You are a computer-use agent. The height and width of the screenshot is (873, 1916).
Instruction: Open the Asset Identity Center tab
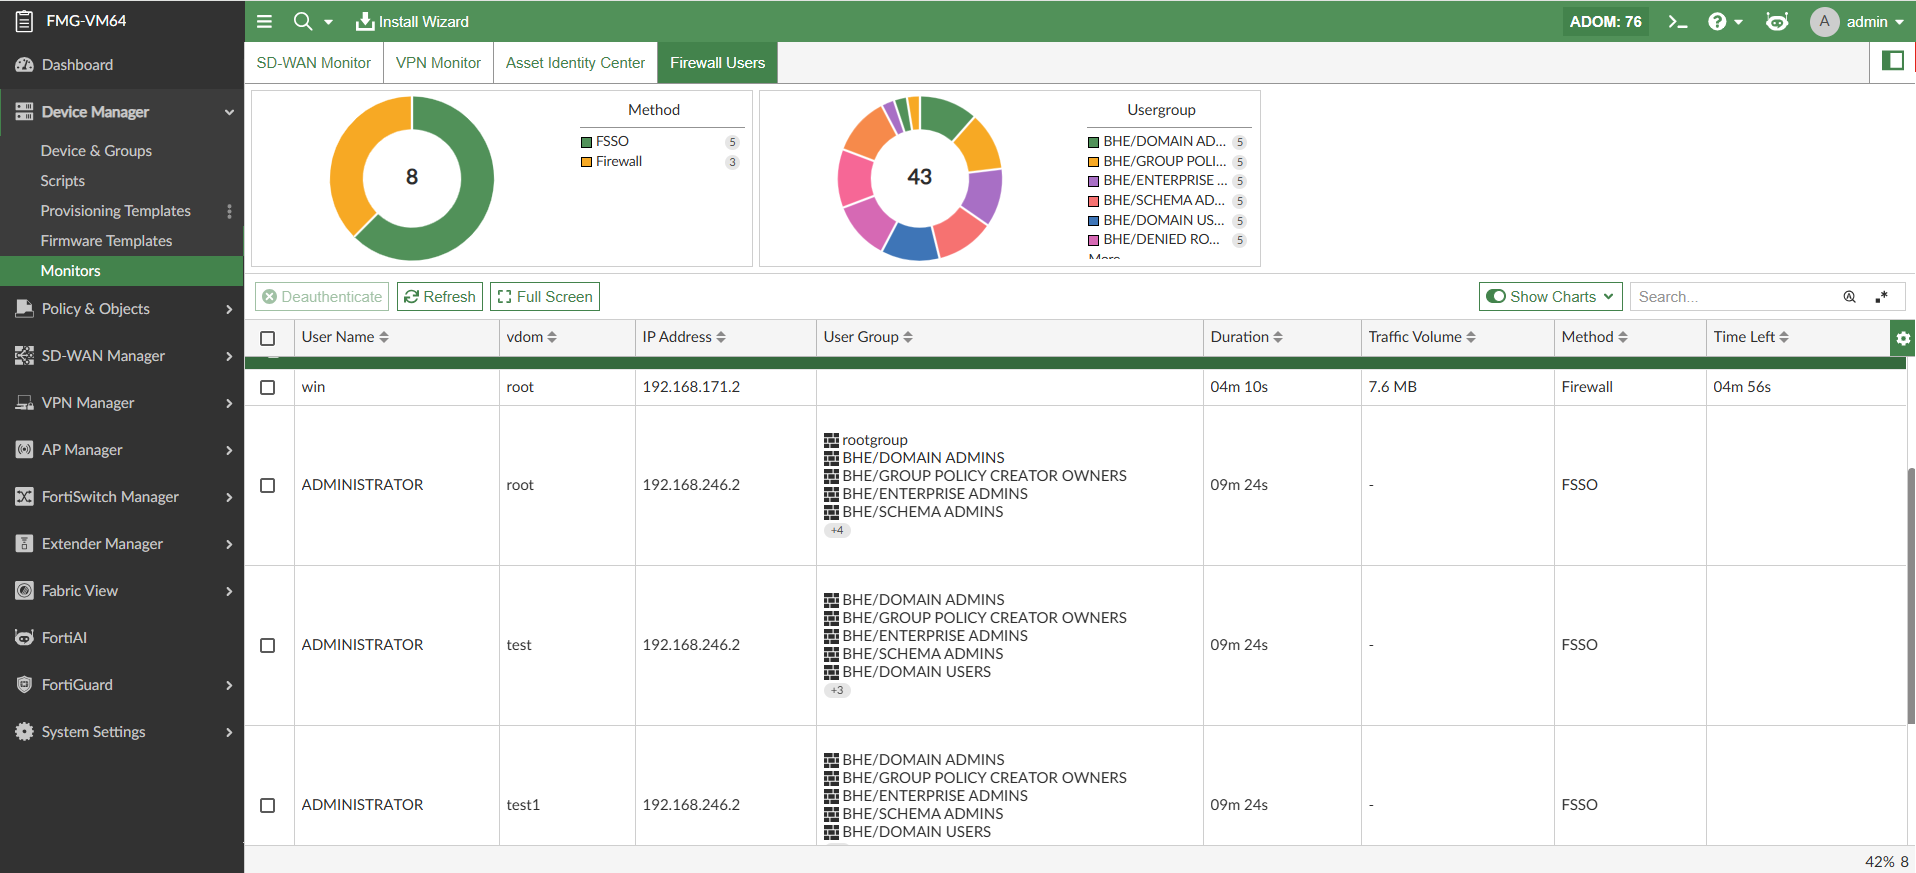click(x=575, y=62)
